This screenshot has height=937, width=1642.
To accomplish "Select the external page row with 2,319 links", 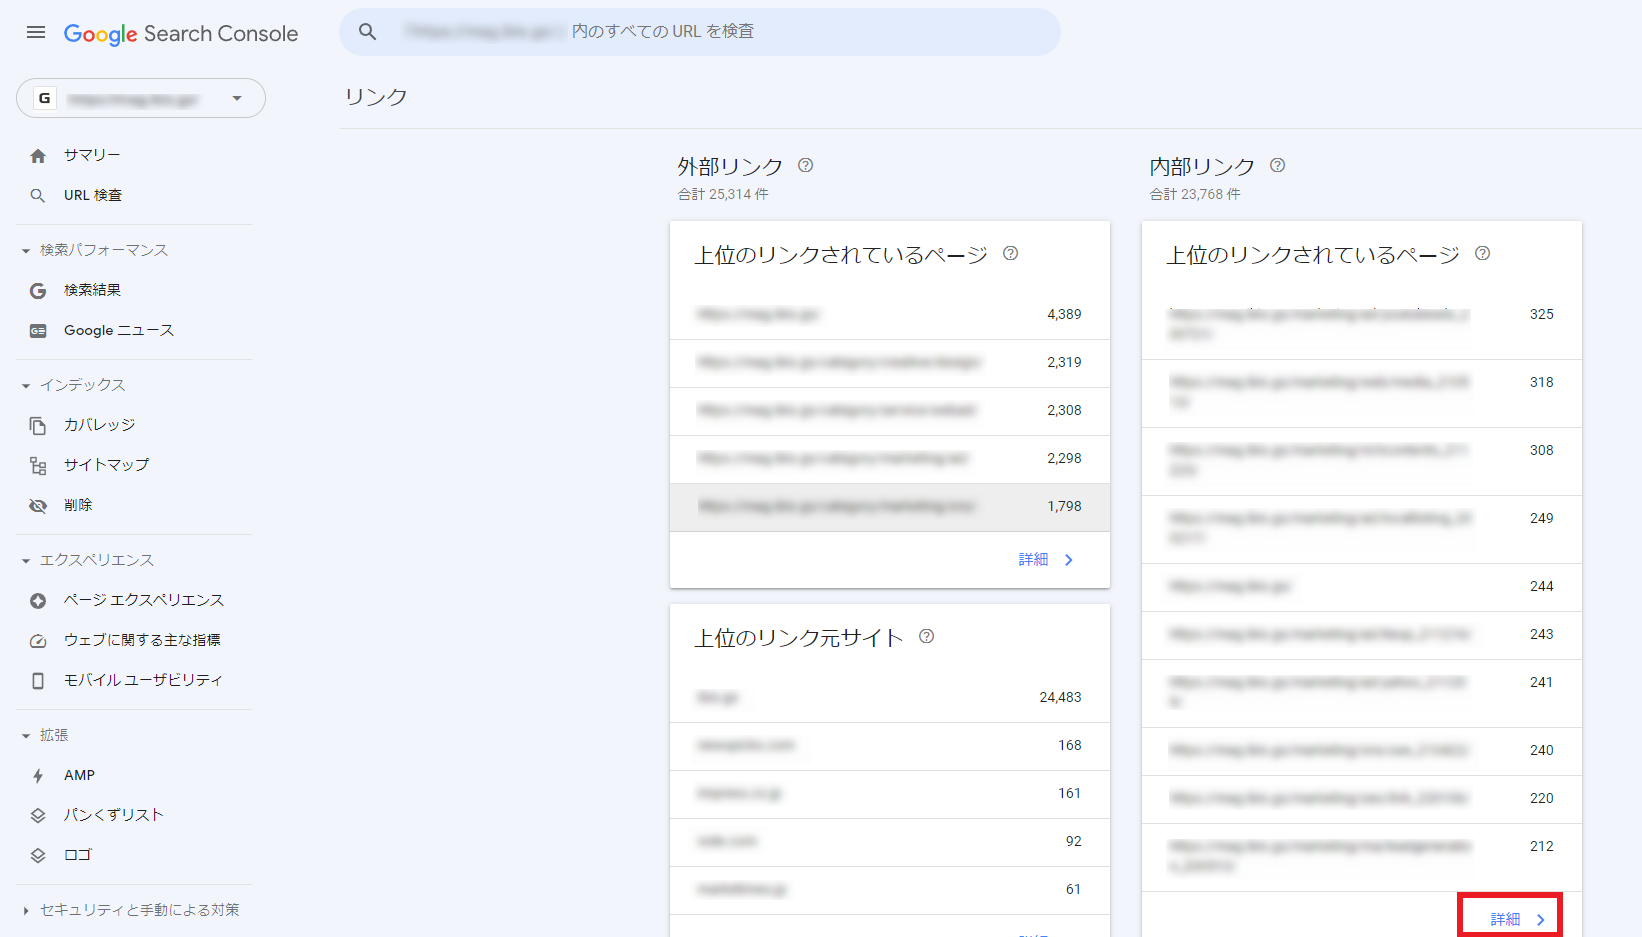I will (890, 363).
